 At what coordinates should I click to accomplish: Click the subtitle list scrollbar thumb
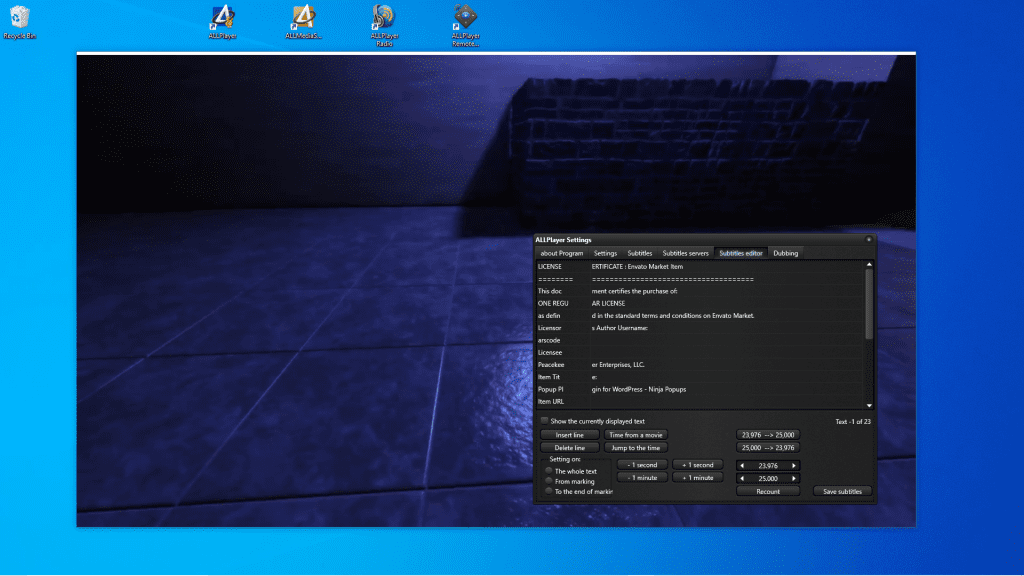[x=869, y=304]
